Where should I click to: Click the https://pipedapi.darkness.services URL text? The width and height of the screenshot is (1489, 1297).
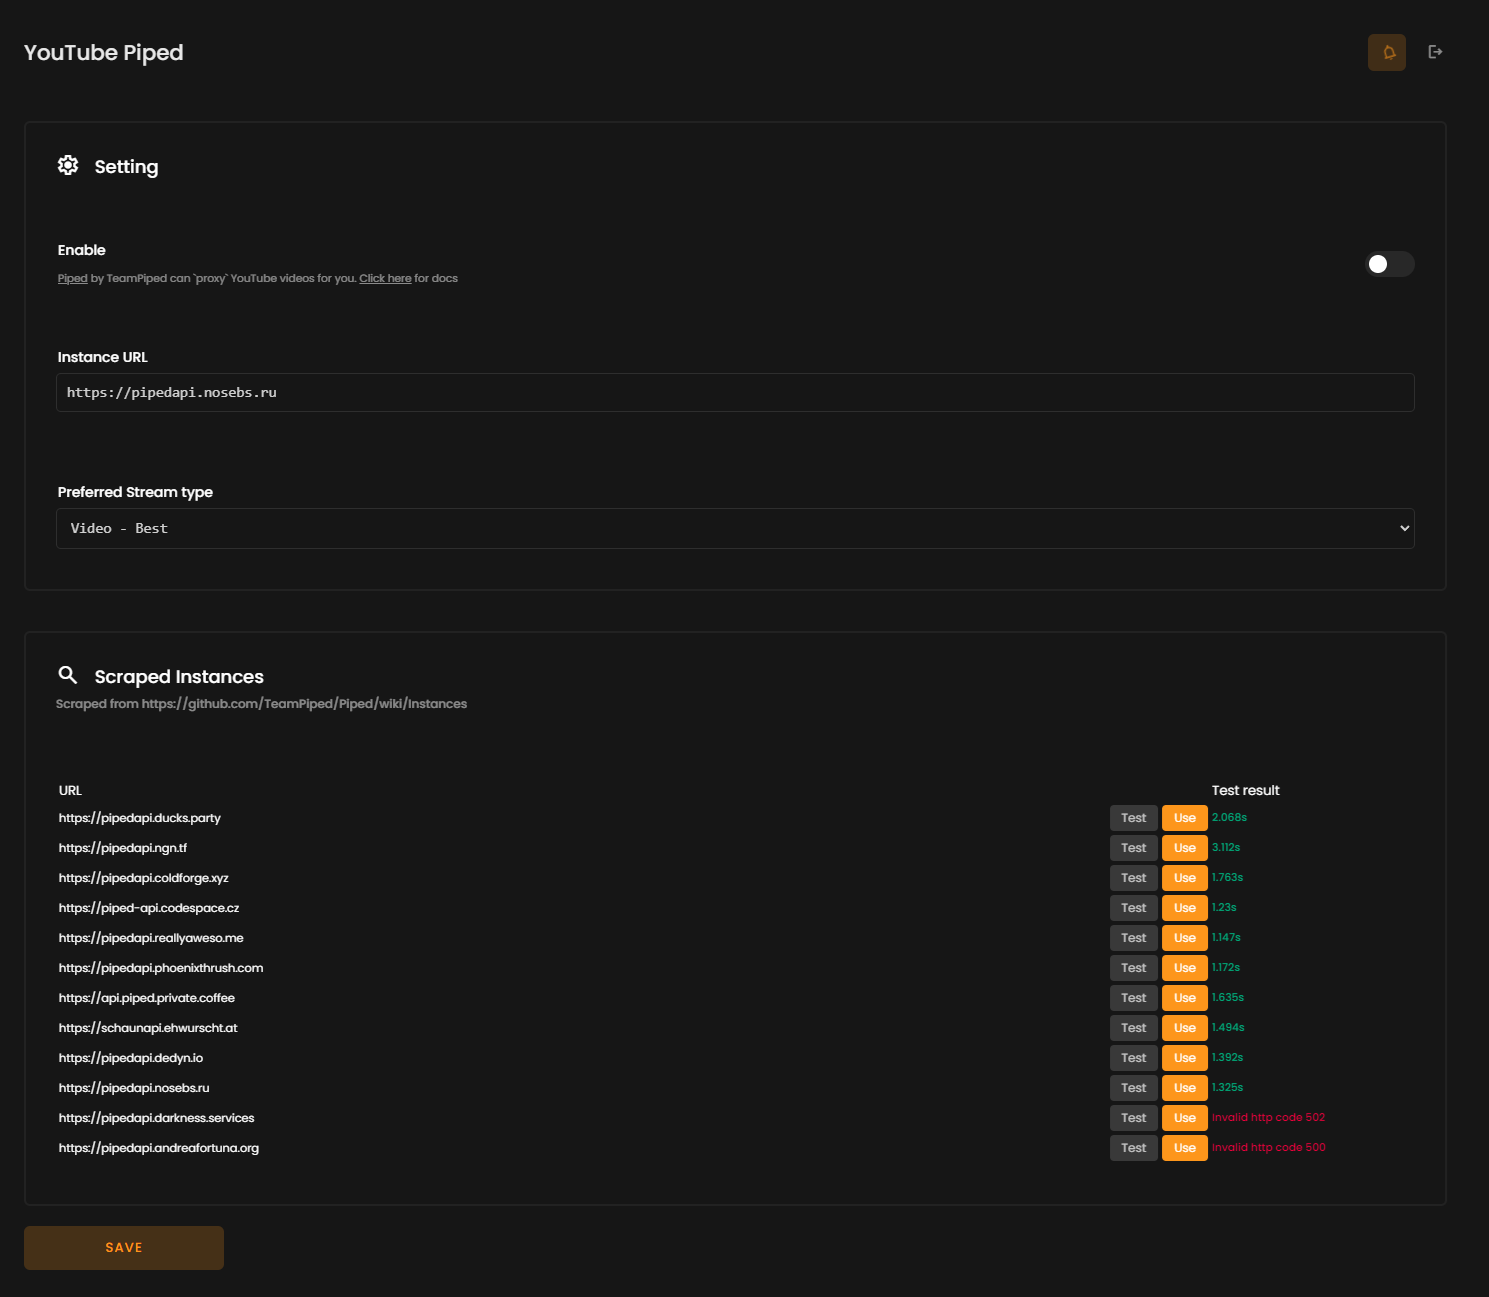(x=157, y=1118)
